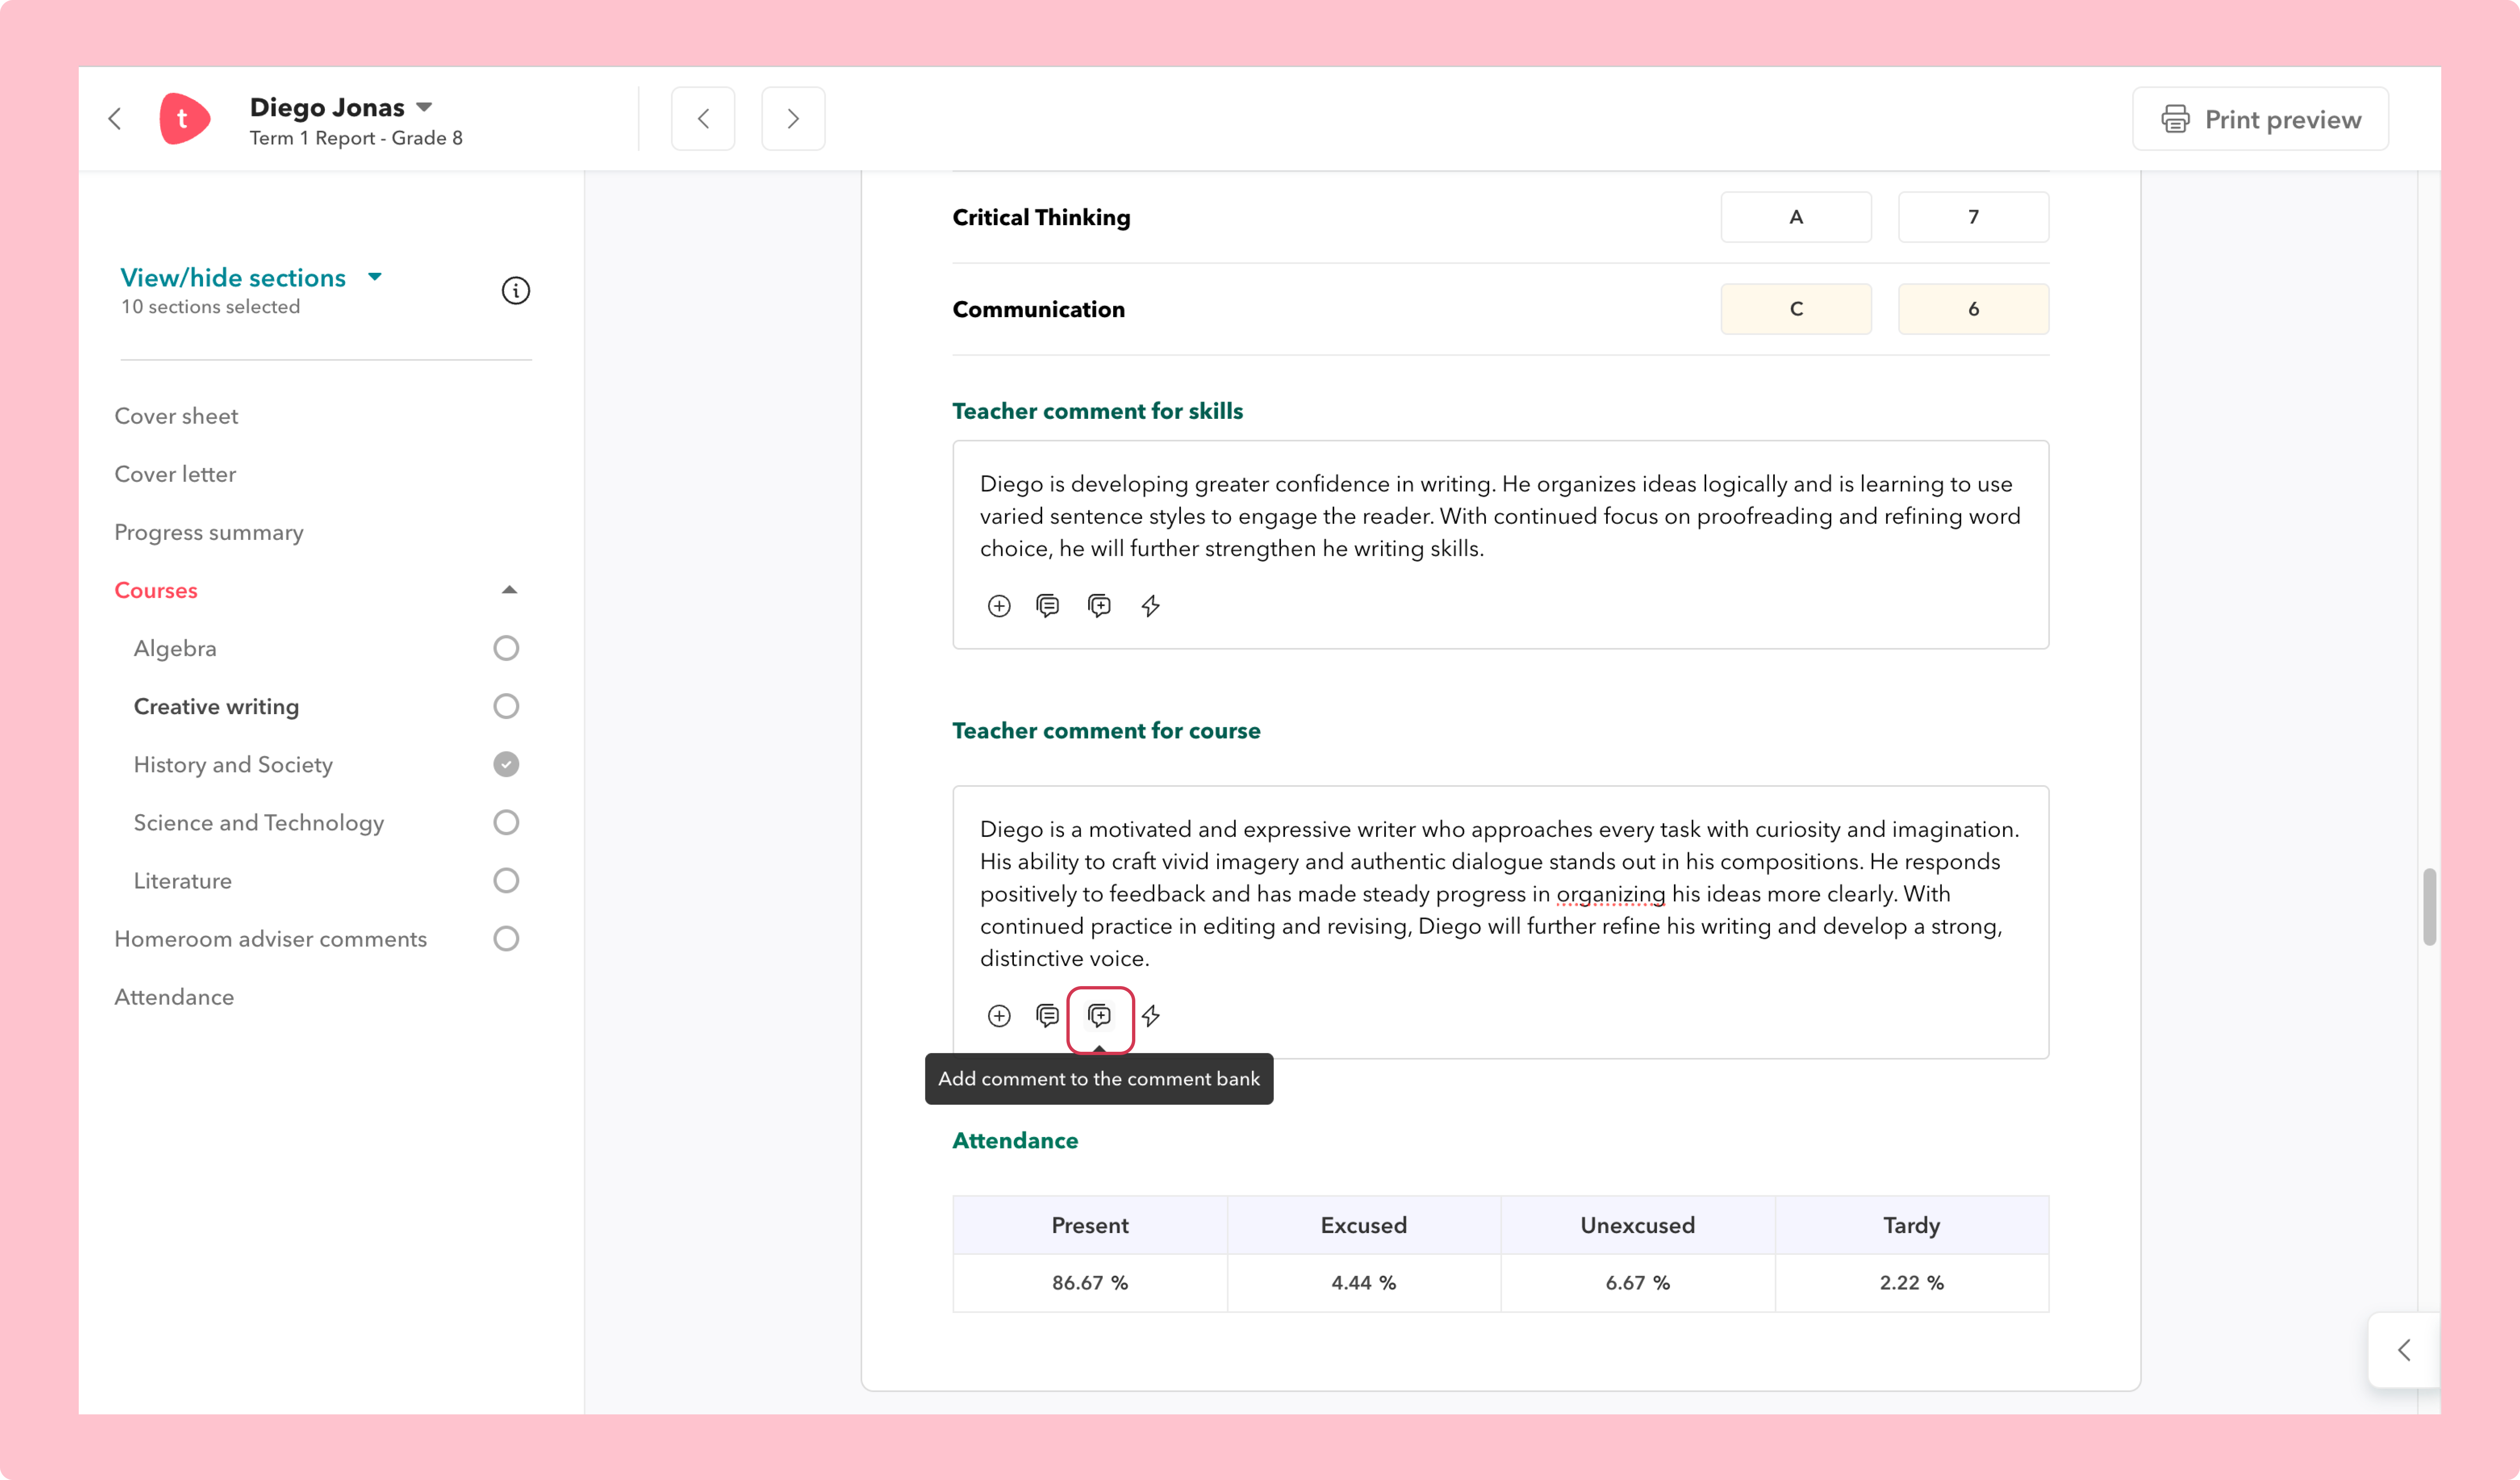Open the Print preview
This screenshot has width=2520, height=1480.
2260,119
